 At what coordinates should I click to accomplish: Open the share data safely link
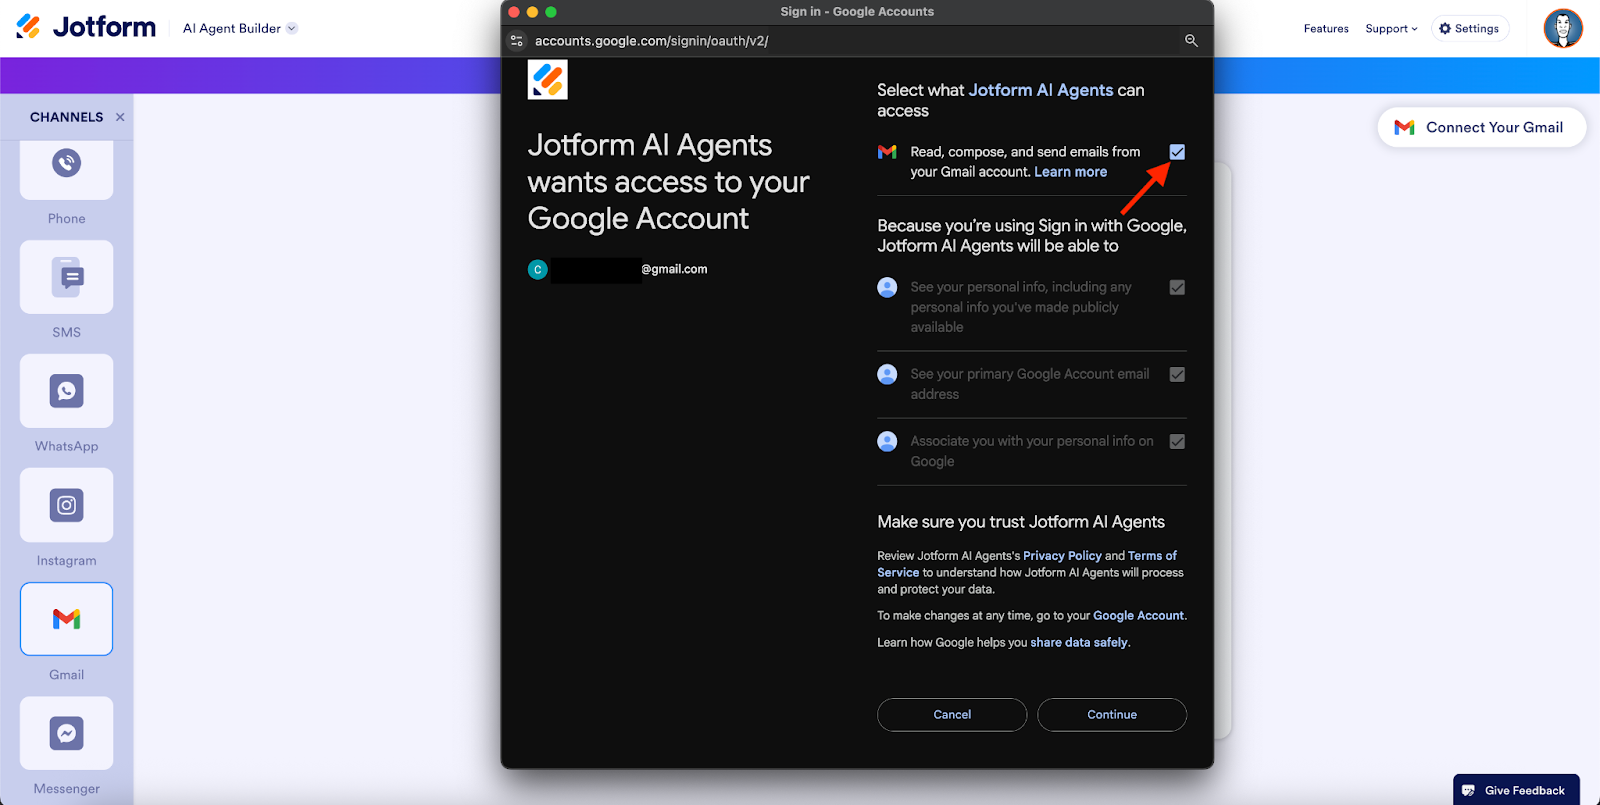coord(1079,643)
